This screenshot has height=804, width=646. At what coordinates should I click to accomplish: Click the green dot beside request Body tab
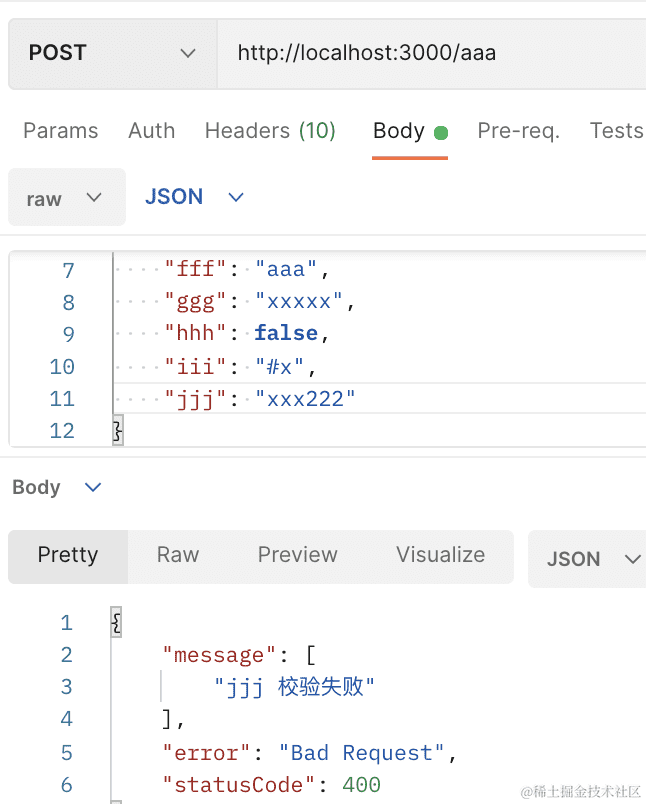click(x=441, y=133)
